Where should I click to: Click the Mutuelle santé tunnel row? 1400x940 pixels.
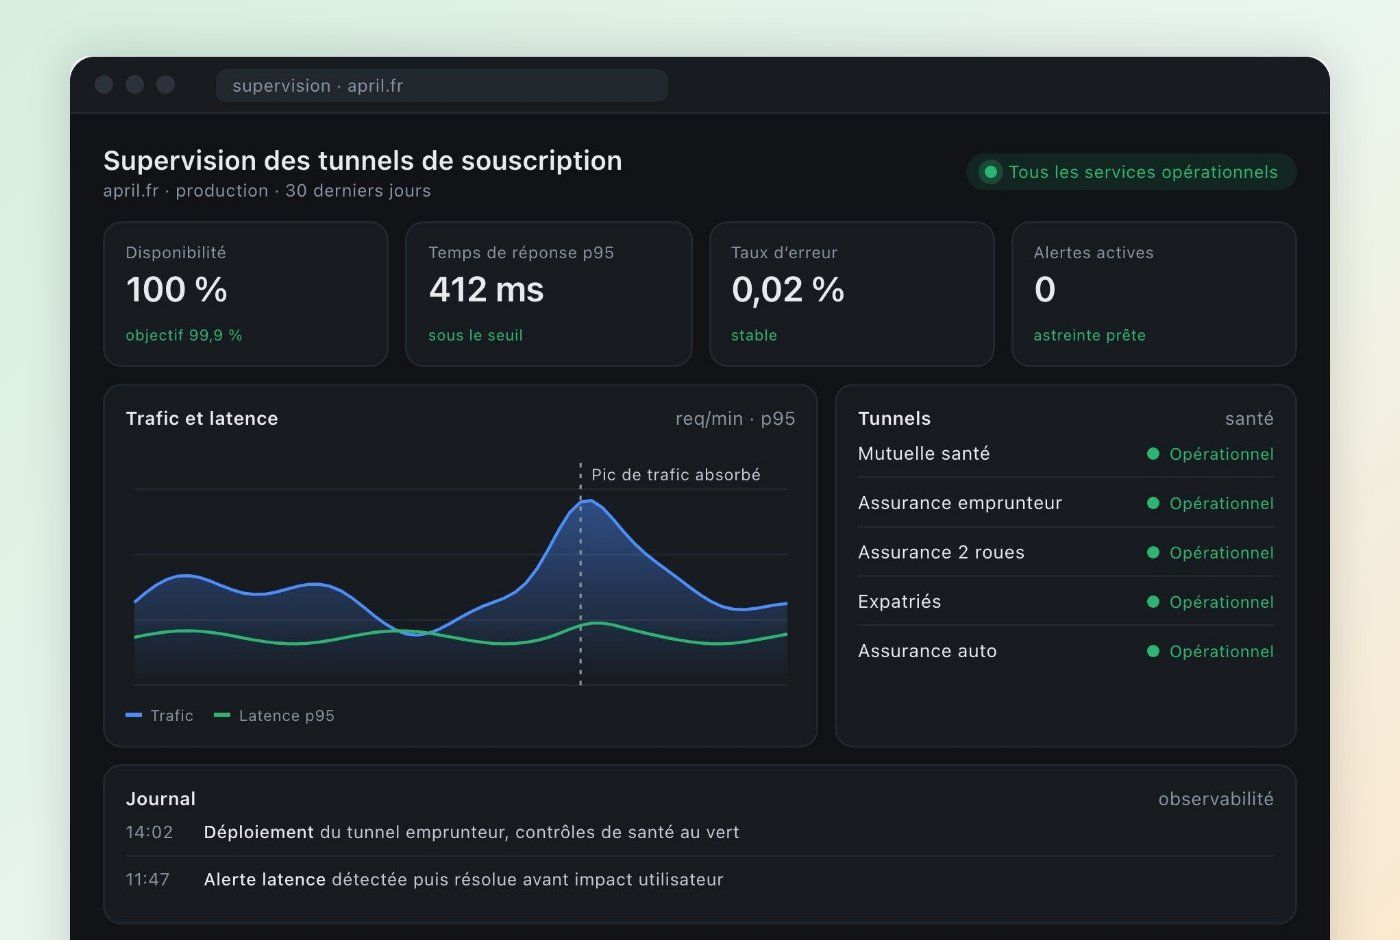1066,454
